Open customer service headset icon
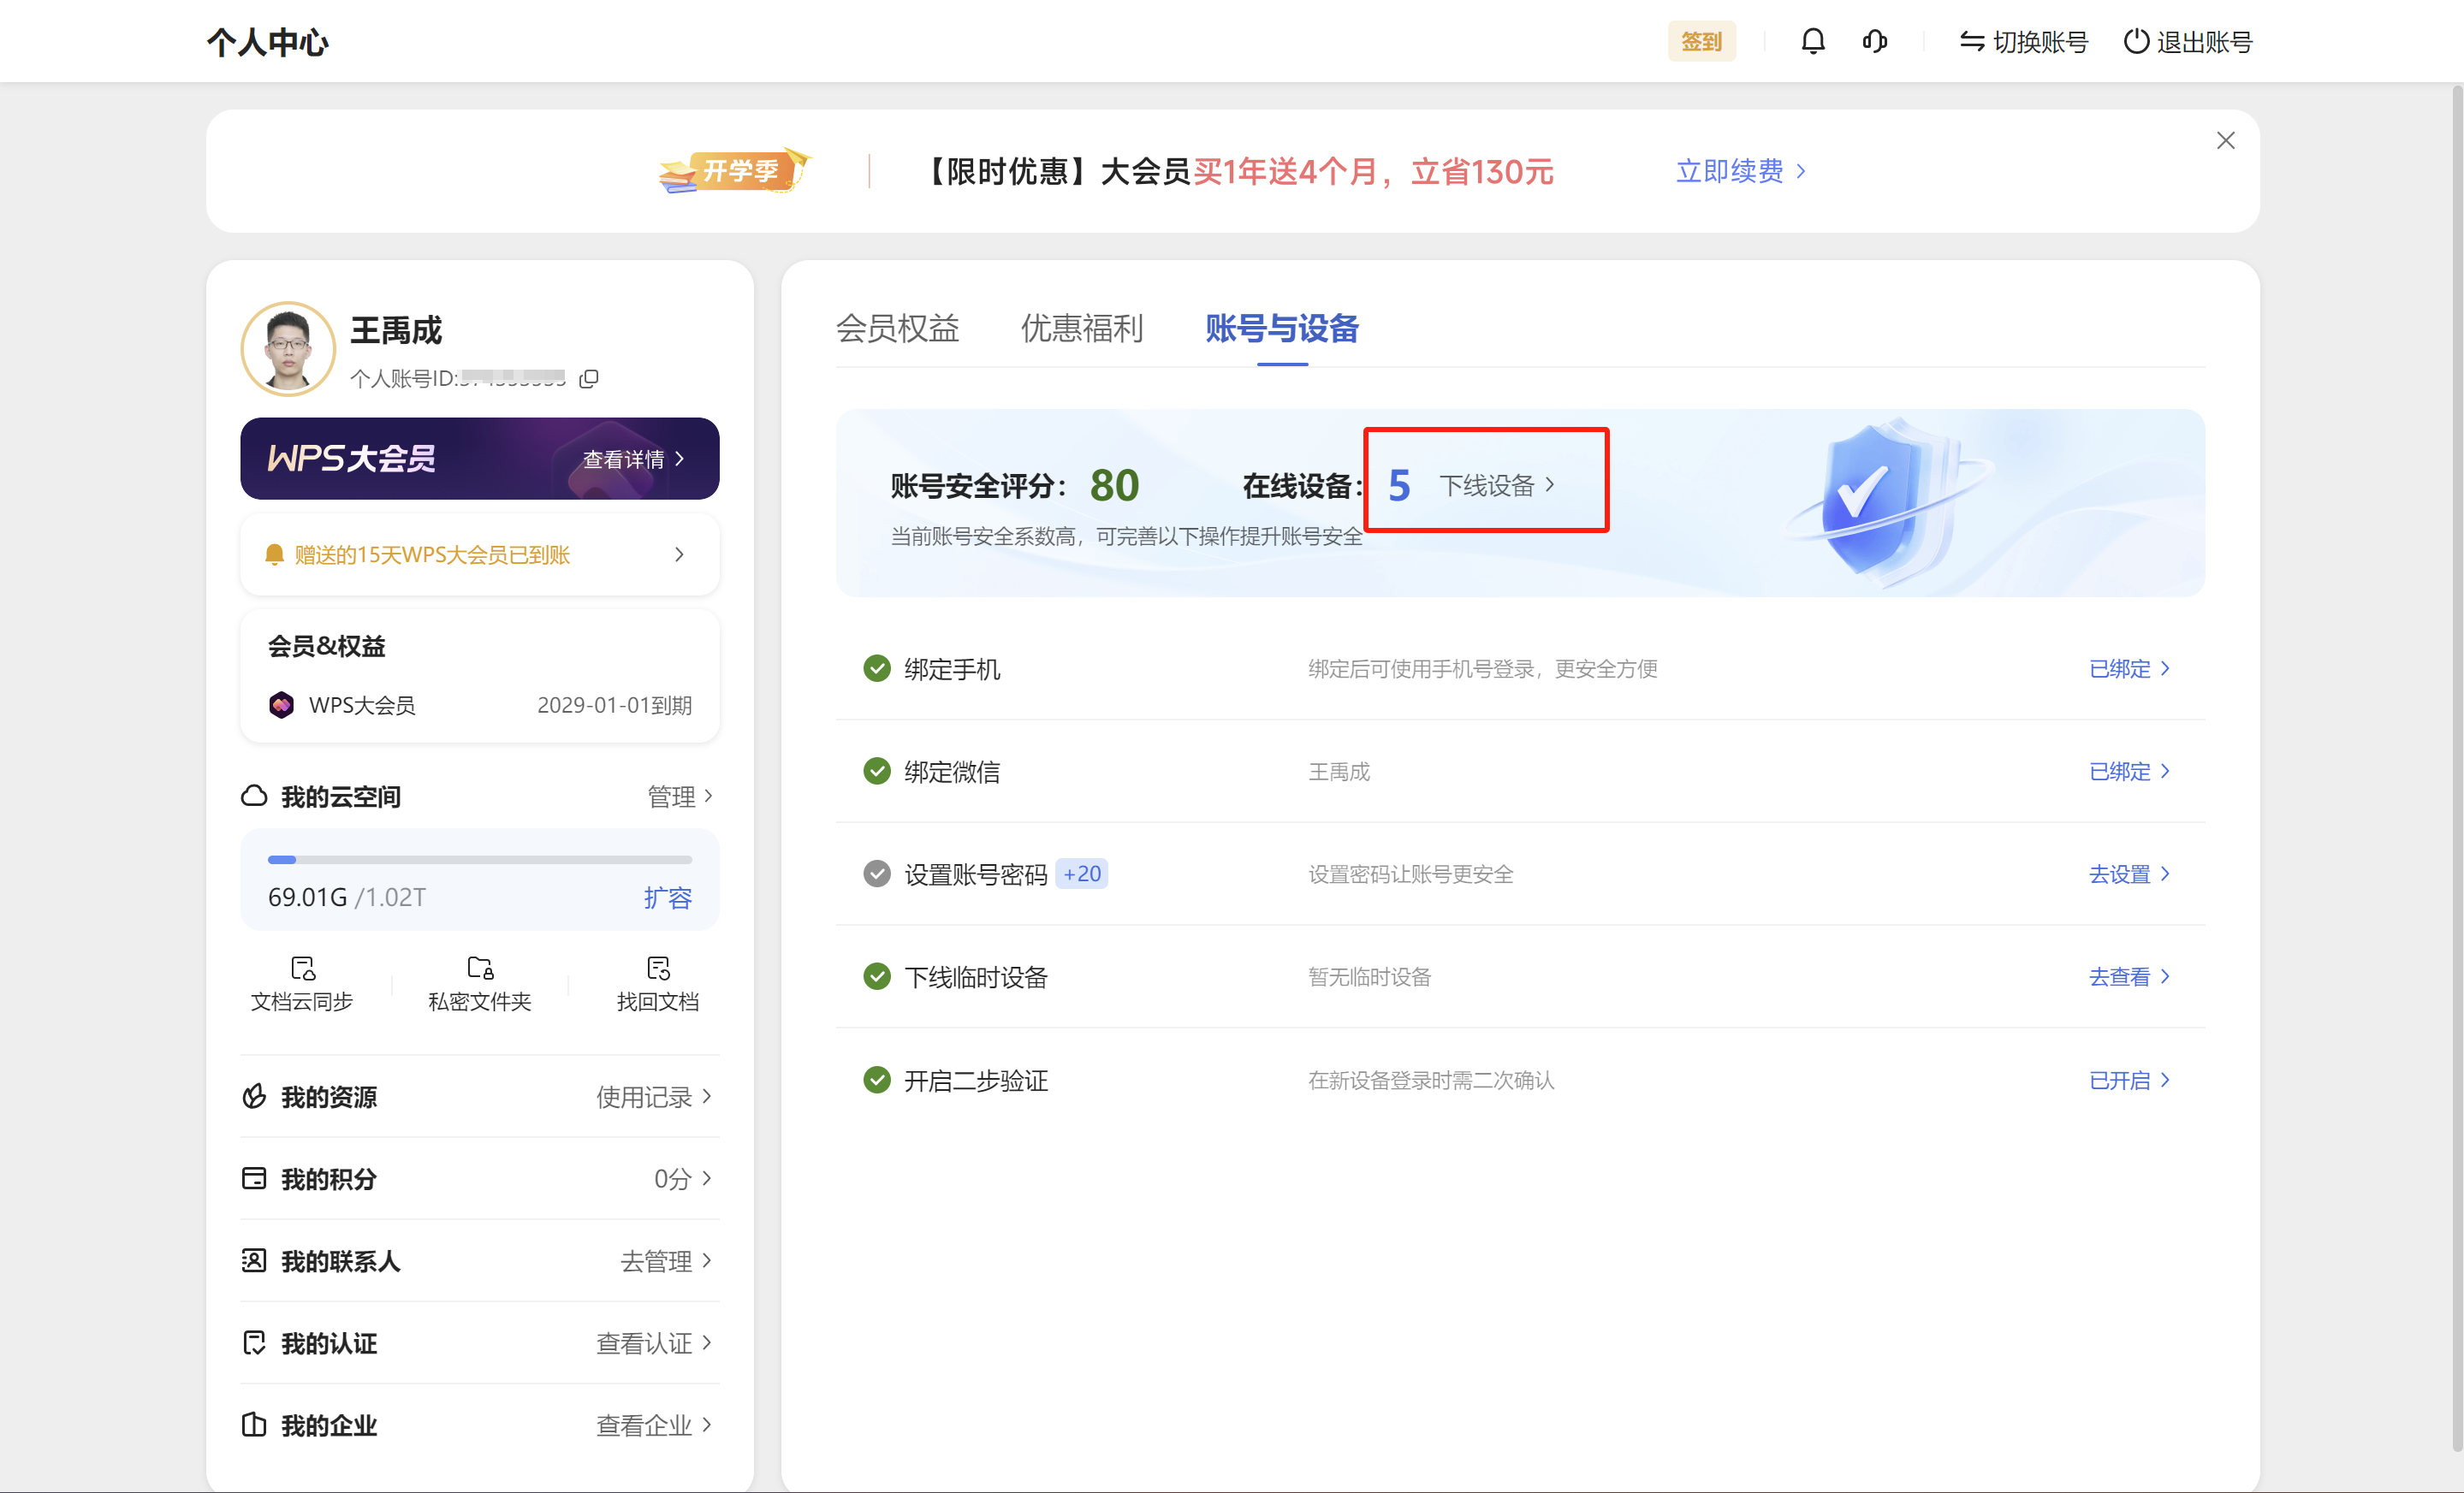 (1874, 41)
